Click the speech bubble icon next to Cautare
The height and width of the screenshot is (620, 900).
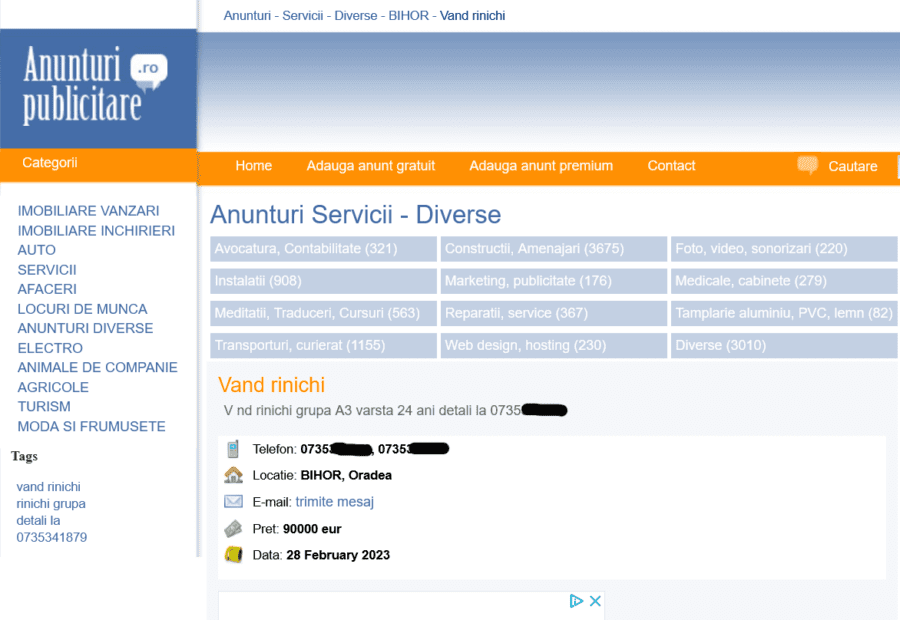[x=806, y=164]
